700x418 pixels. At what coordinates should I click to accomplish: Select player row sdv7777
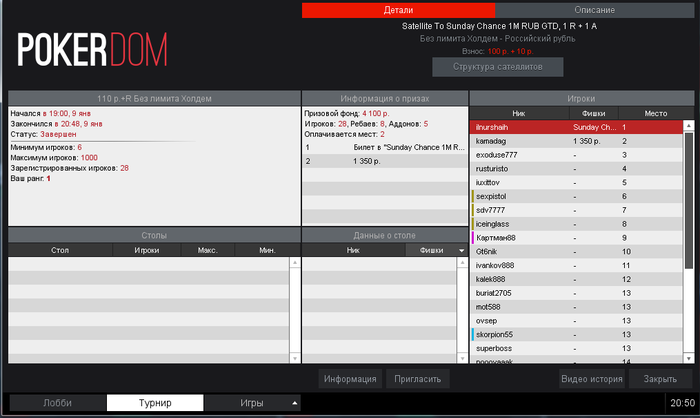coord(576,210)
